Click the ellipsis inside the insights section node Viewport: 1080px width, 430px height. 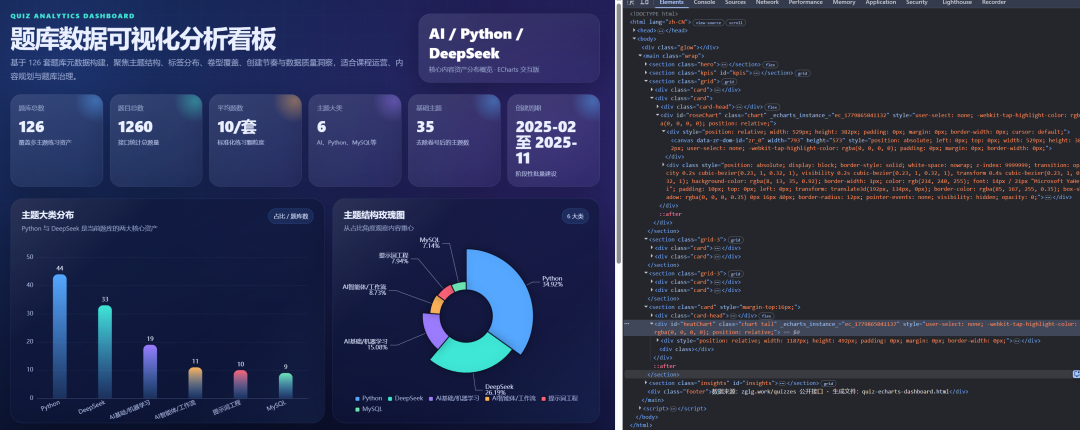coord(780,382)
